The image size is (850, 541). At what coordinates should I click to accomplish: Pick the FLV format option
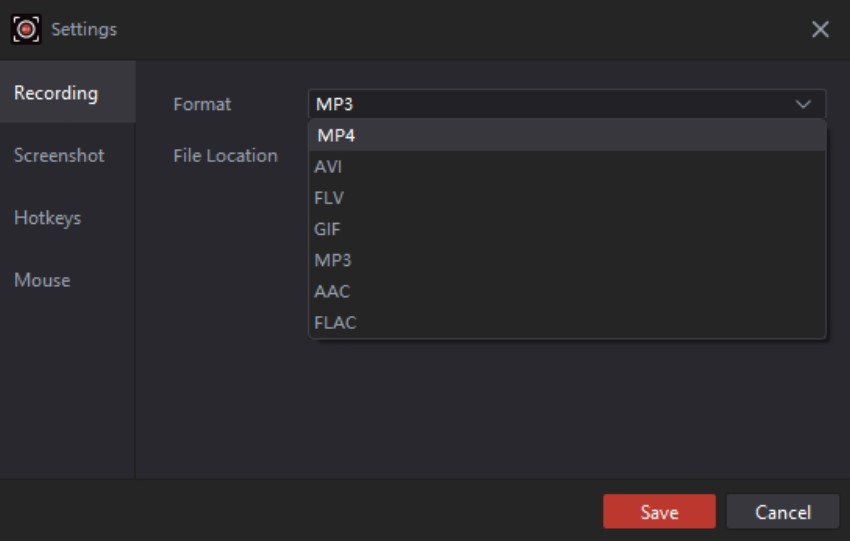328,198
